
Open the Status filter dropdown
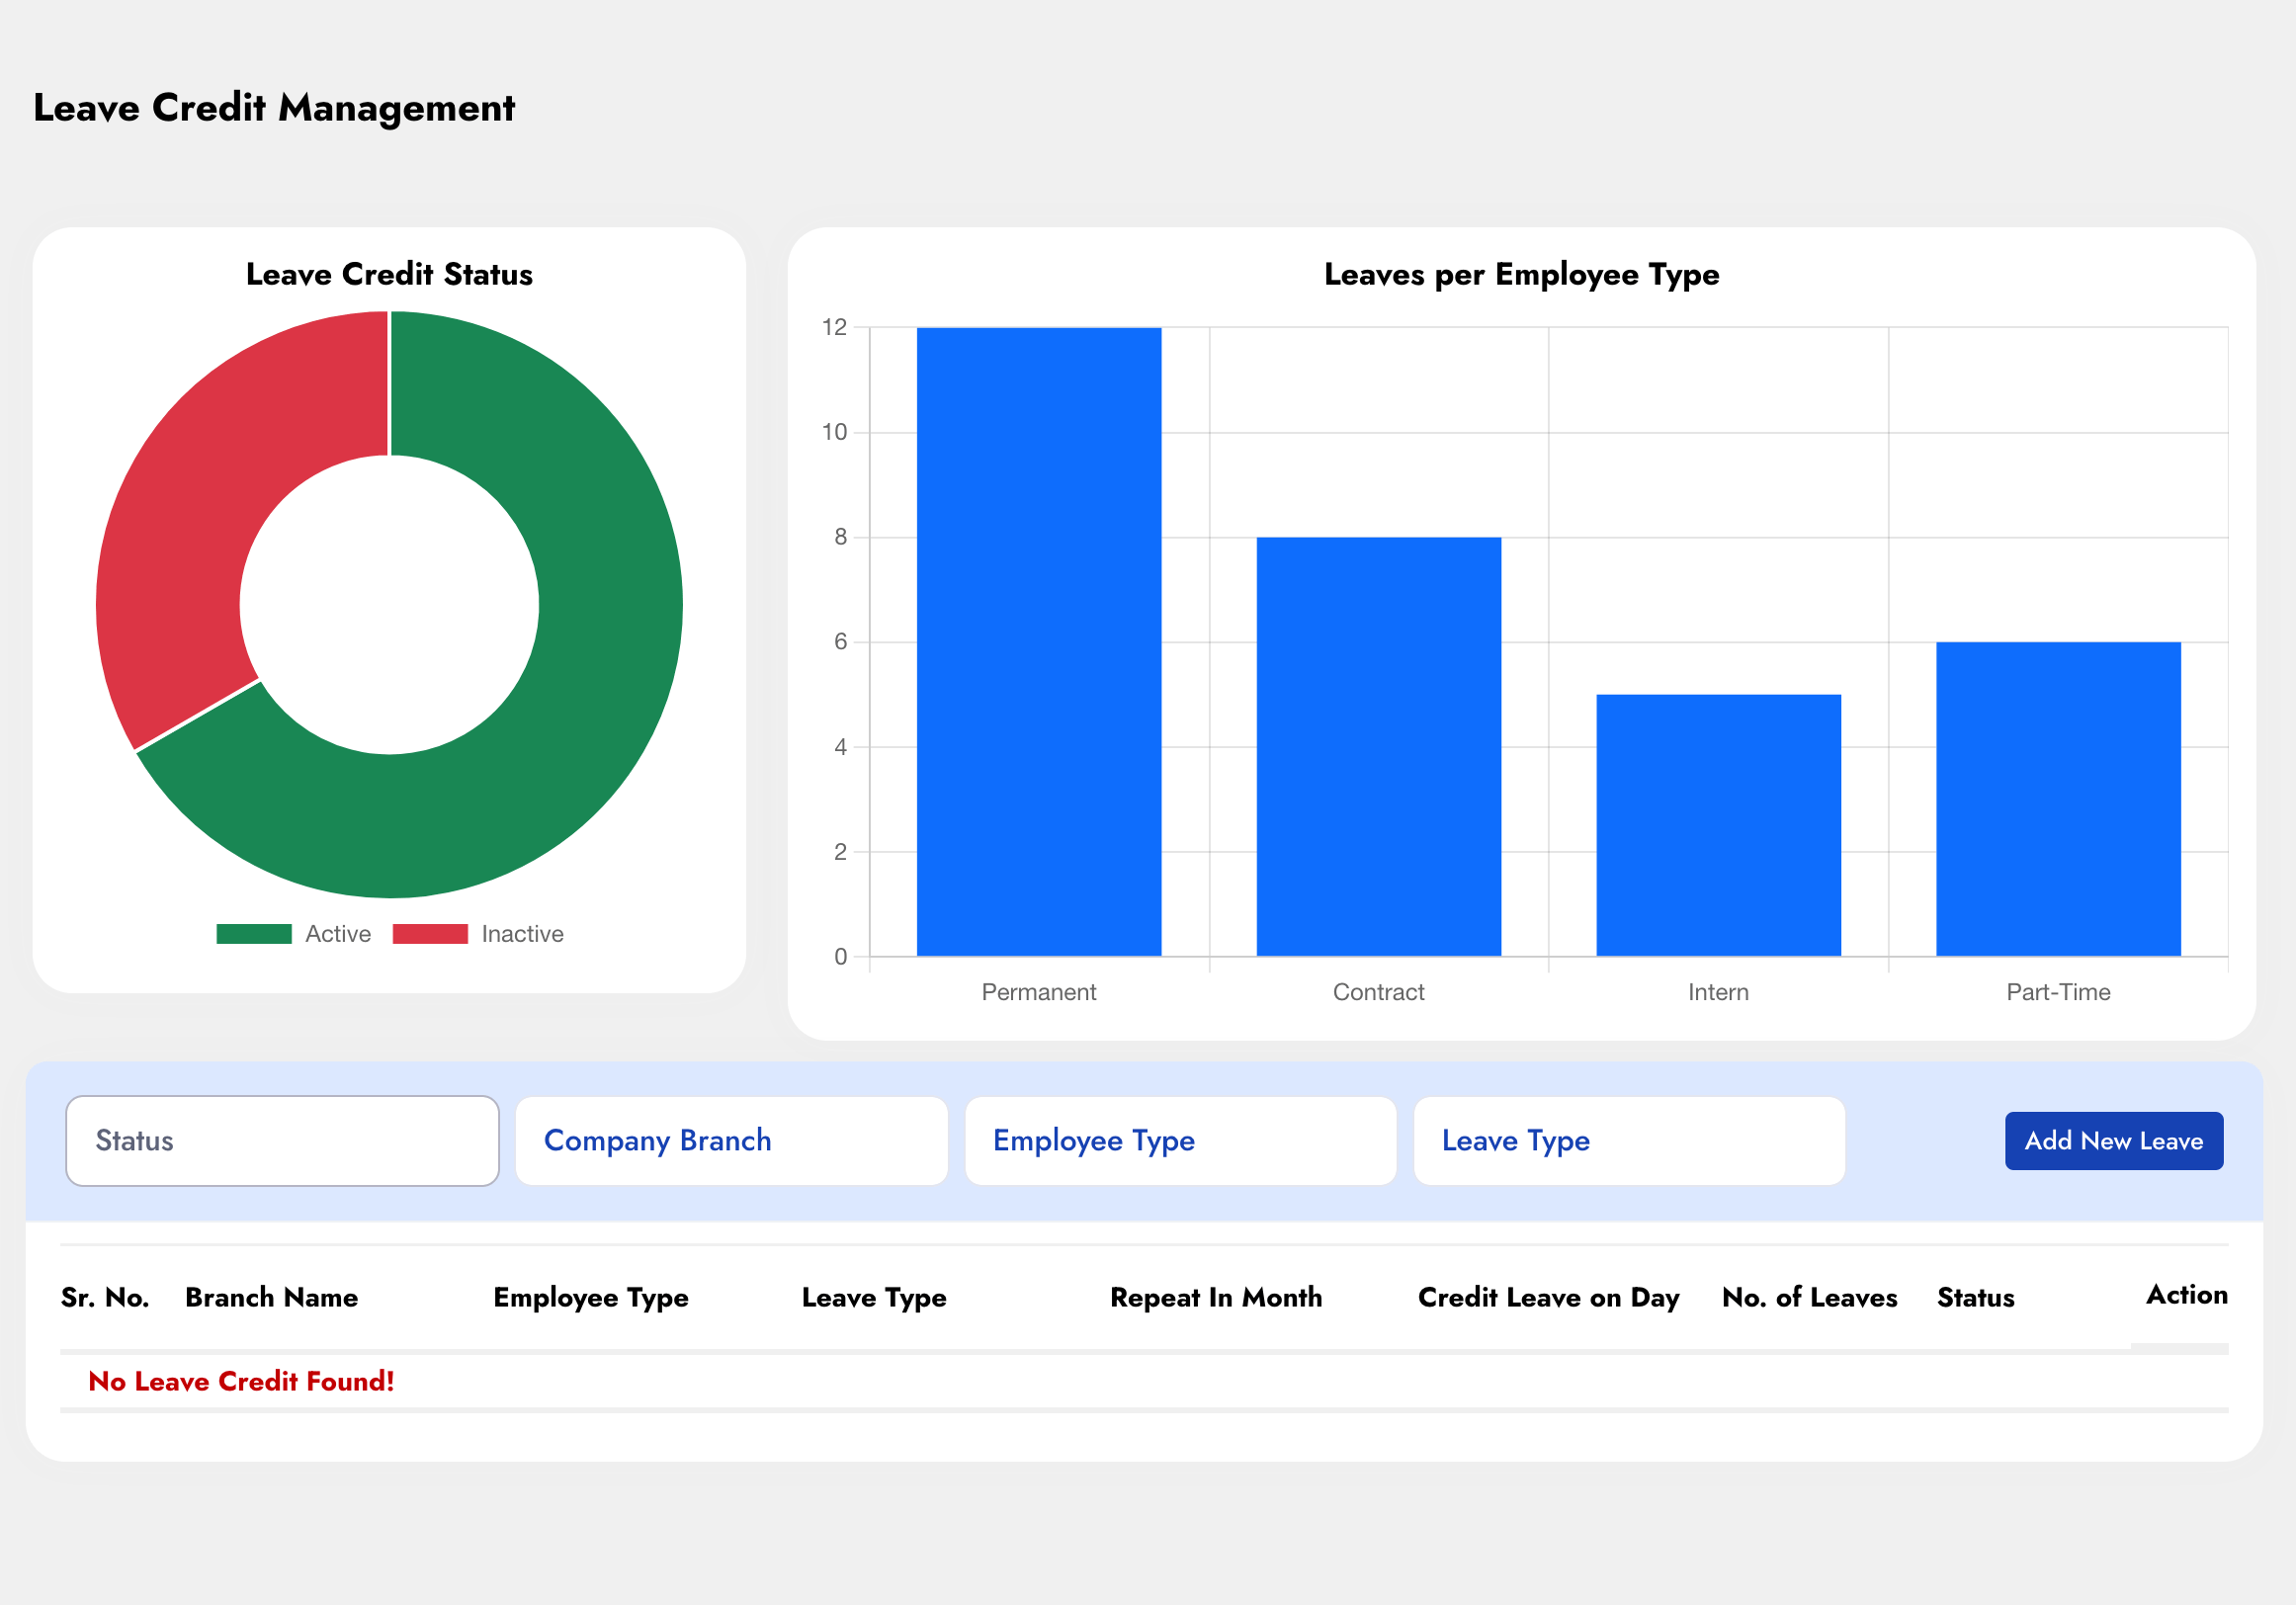[282, 1141]
